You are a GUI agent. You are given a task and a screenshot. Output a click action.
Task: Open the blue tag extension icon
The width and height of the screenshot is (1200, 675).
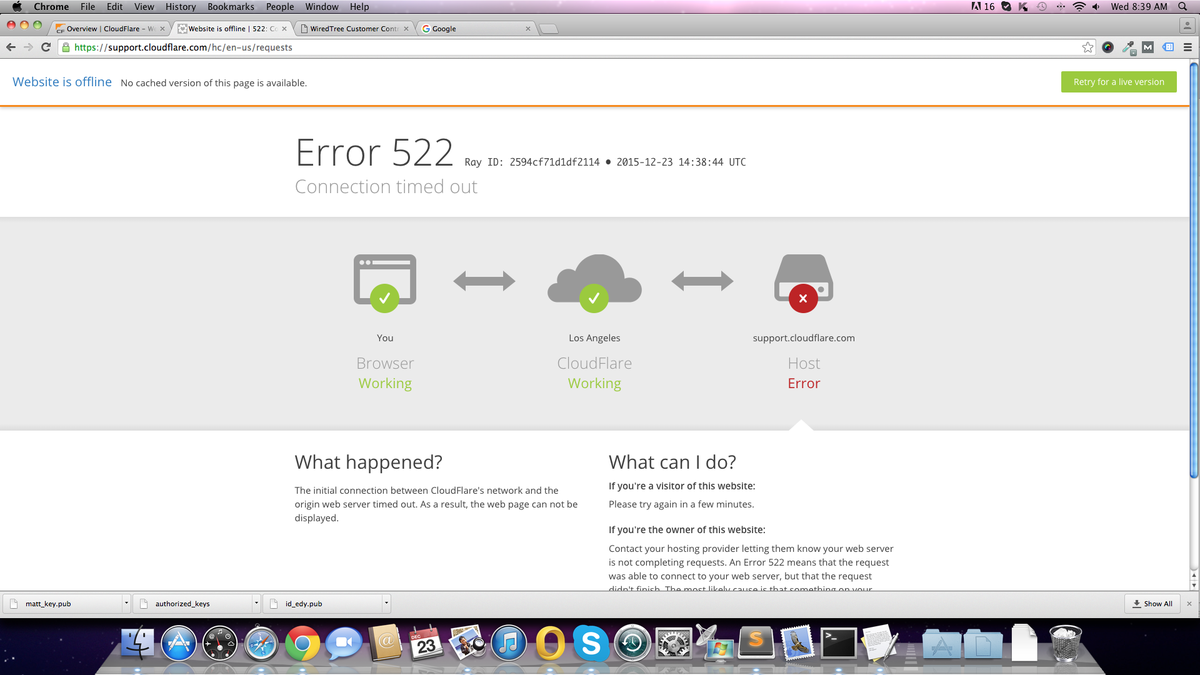click(x=1167, y=47)
